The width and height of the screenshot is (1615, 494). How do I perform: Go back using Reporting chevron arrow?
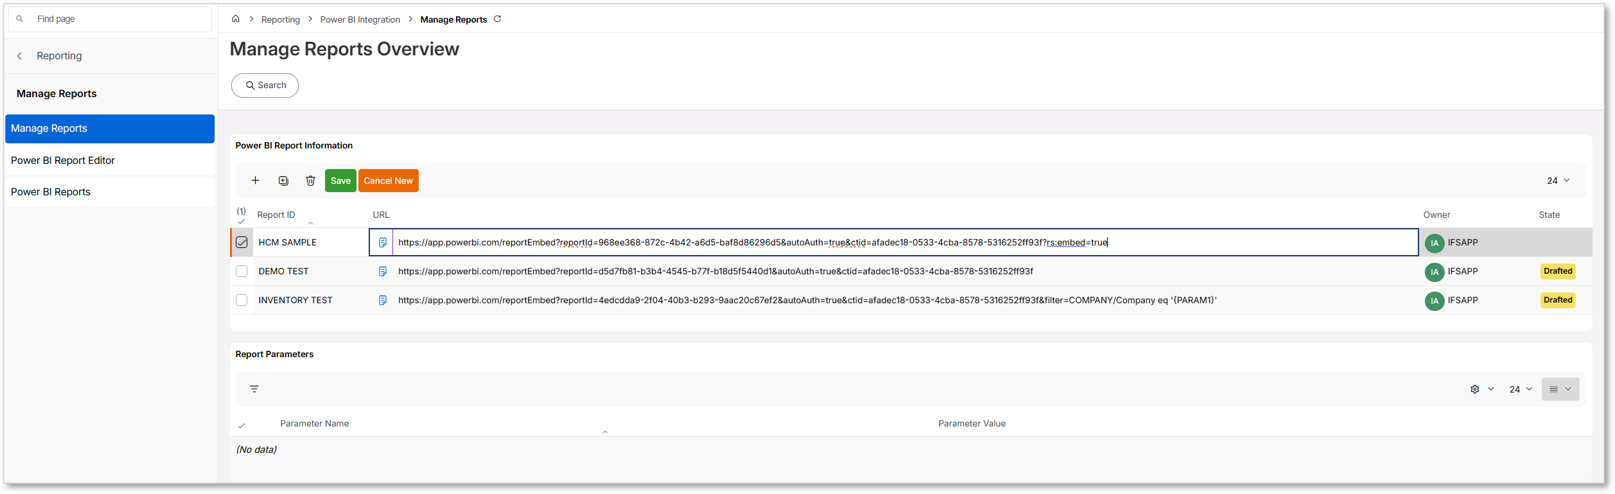coord(19,56)
